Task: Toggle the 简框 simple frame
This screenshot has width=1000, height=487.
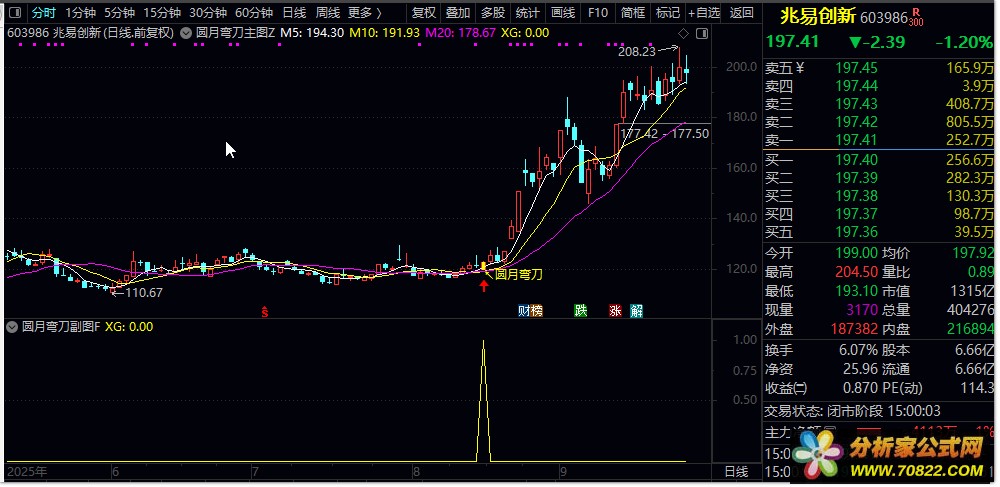Action: (x=632, y=12)
